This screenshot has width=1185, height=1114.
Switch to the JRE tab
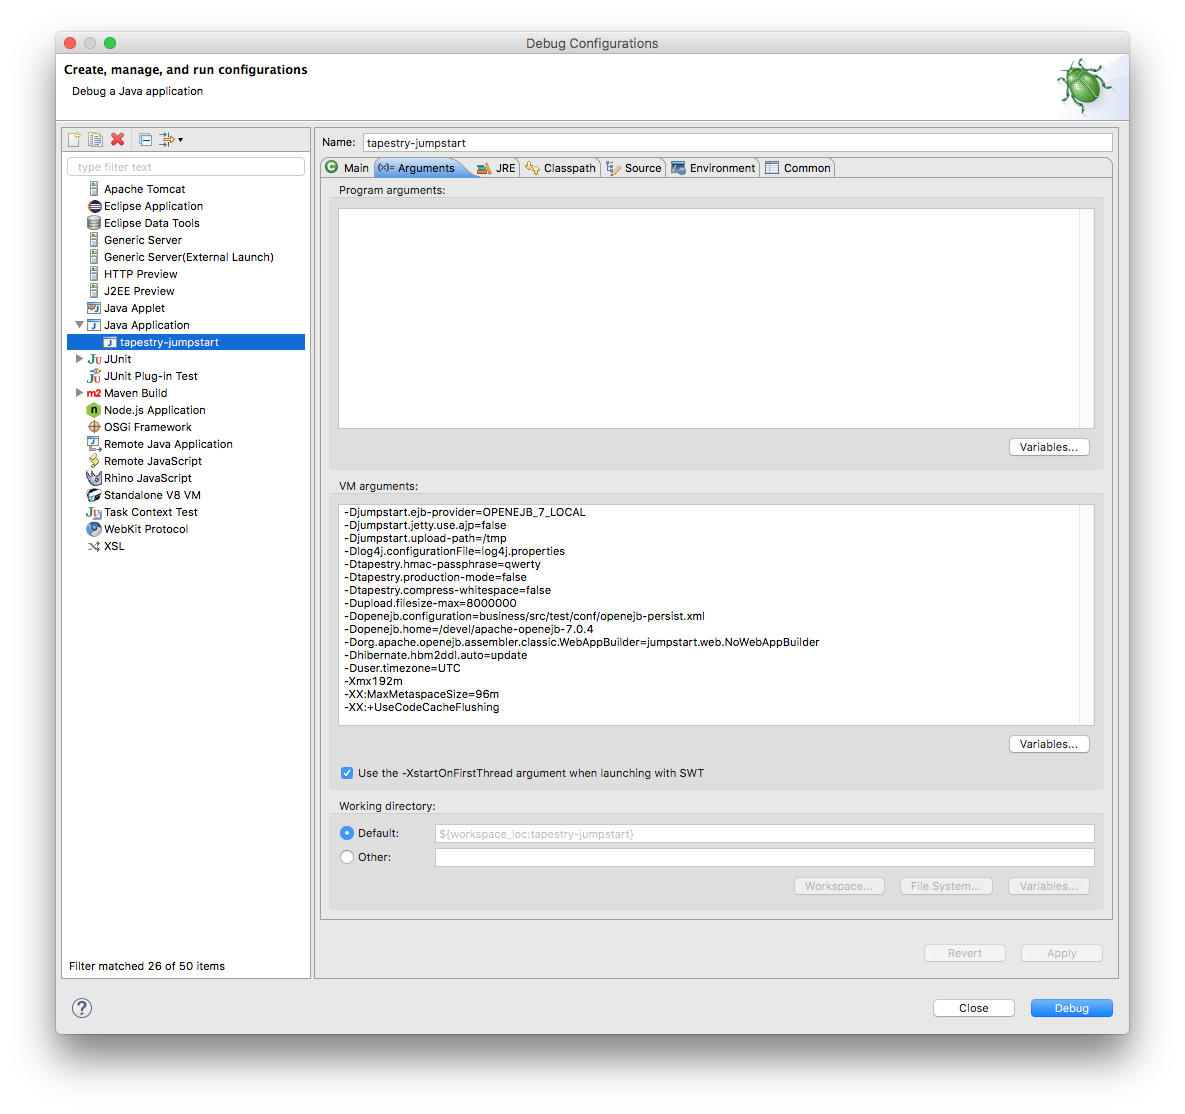497,168
